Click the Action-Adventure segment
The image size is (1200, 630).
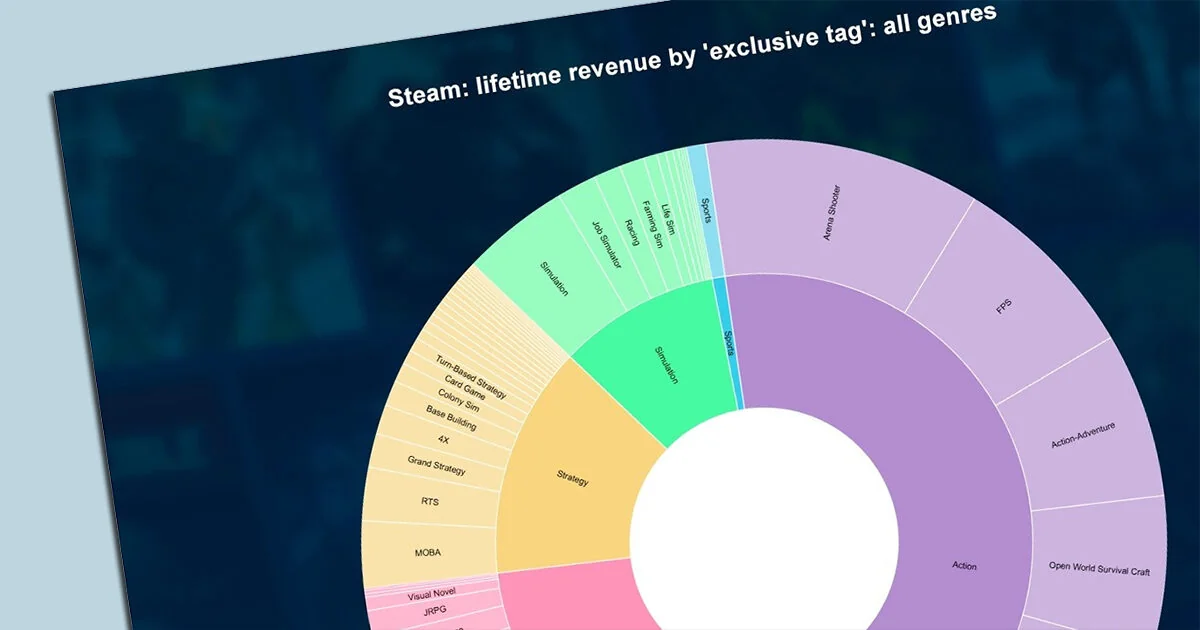1083,434
